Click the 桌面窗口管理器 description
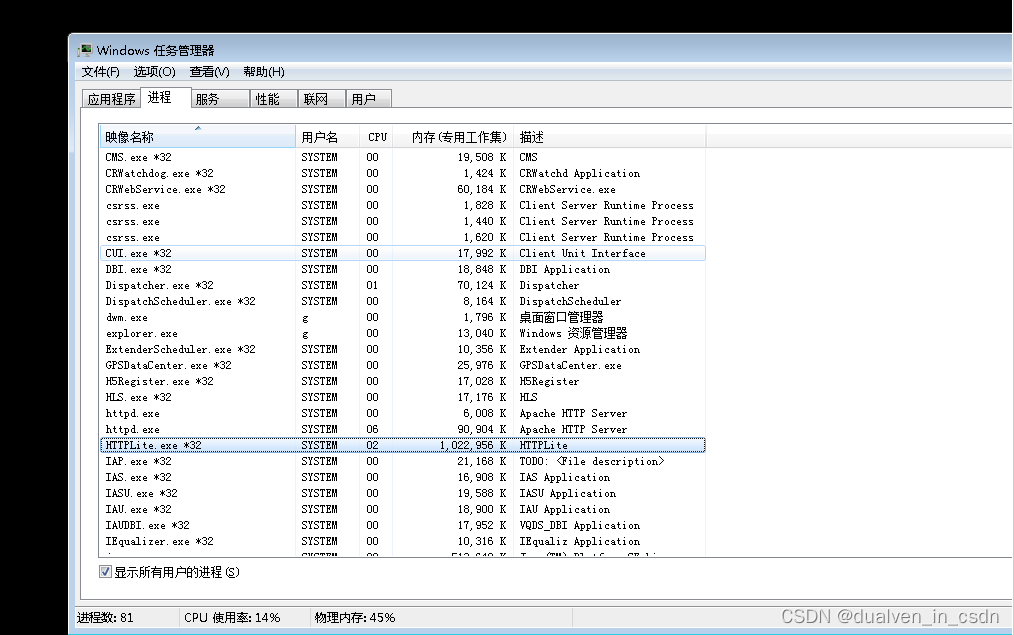 click(561, 318)
